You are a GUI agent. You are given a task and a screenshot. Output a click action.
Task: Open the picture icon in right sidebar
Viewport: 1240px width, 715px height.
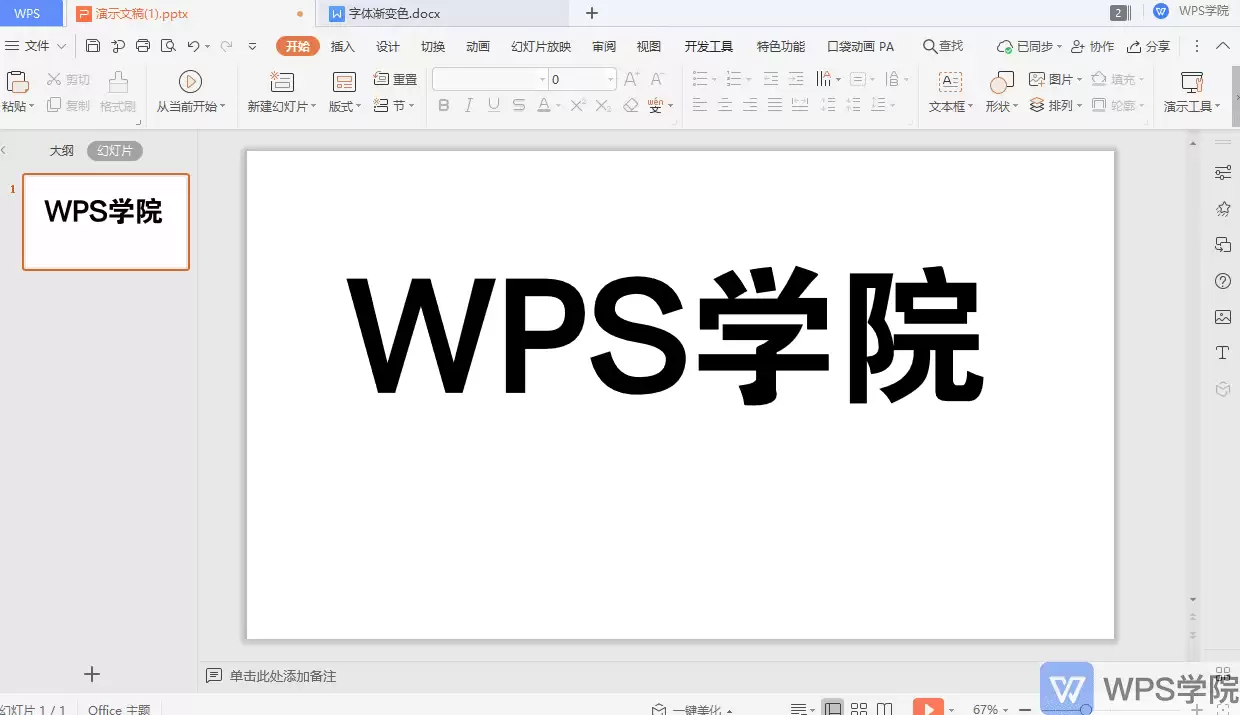point(1222,317)
